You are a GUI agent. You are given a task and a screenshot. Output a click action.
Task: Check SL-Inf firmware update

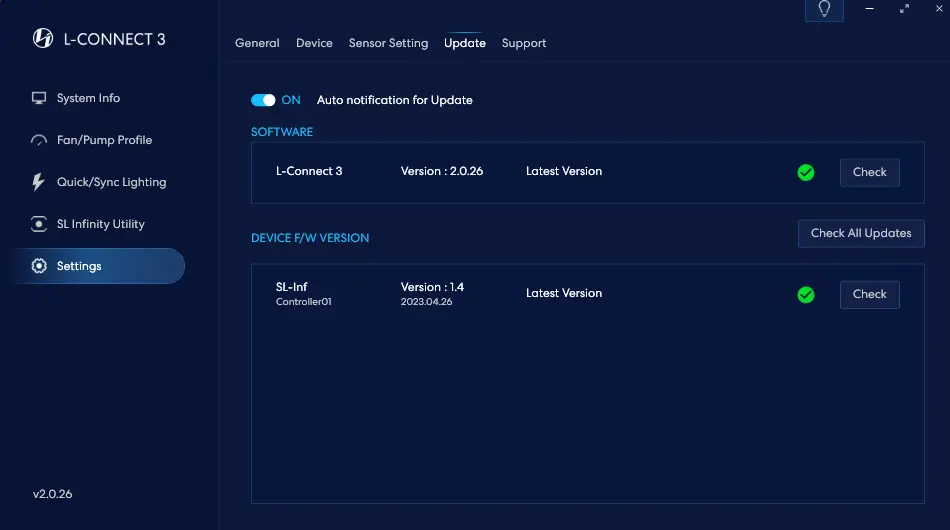pyautogui.click(x=869, y=295)
